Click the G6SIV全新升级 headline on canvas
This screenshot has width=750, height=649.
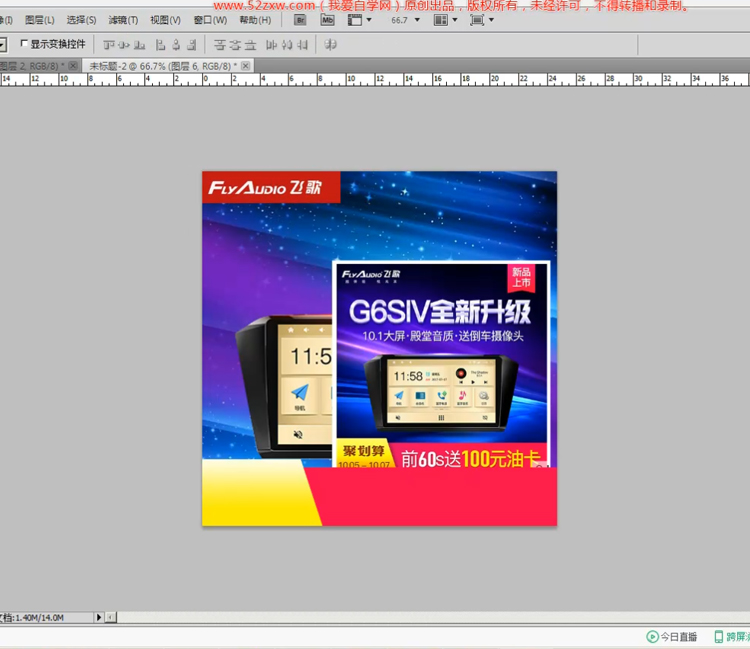440,312
